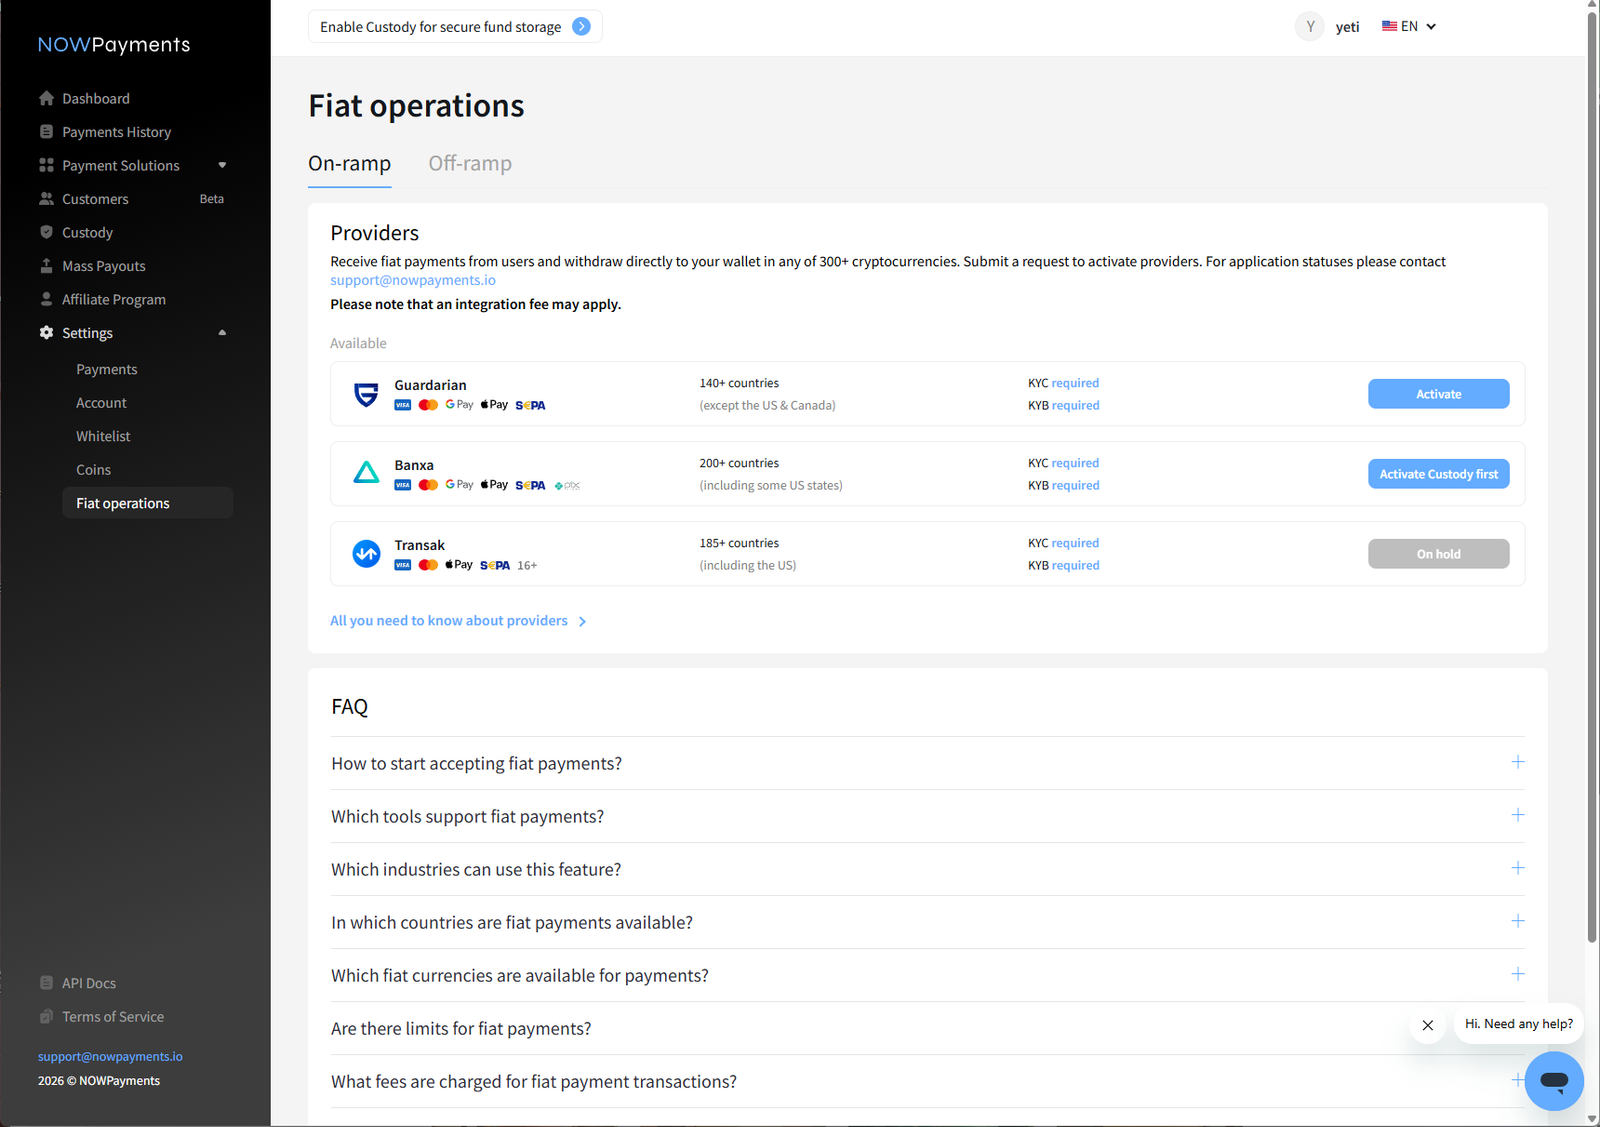The width and height of the screenshot is (1600, 1127).
Task: Click the Payments History icon
Action: pos(47,131)
